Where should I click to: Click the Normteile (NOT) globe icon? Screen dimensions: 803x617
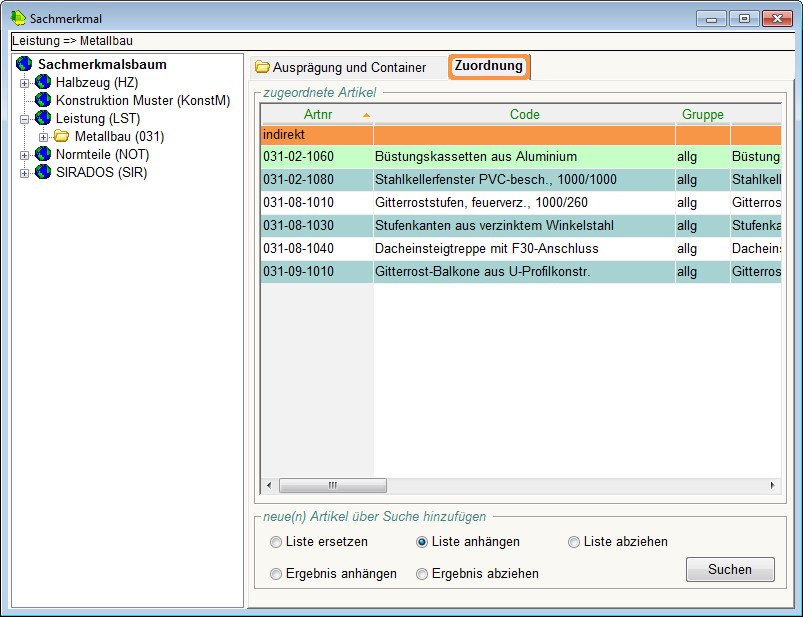tap(43, 154)
